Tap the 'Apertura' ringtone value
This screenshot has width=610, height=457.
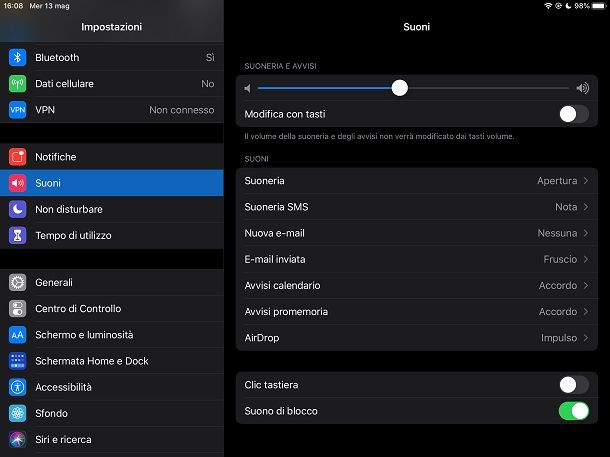557,181
